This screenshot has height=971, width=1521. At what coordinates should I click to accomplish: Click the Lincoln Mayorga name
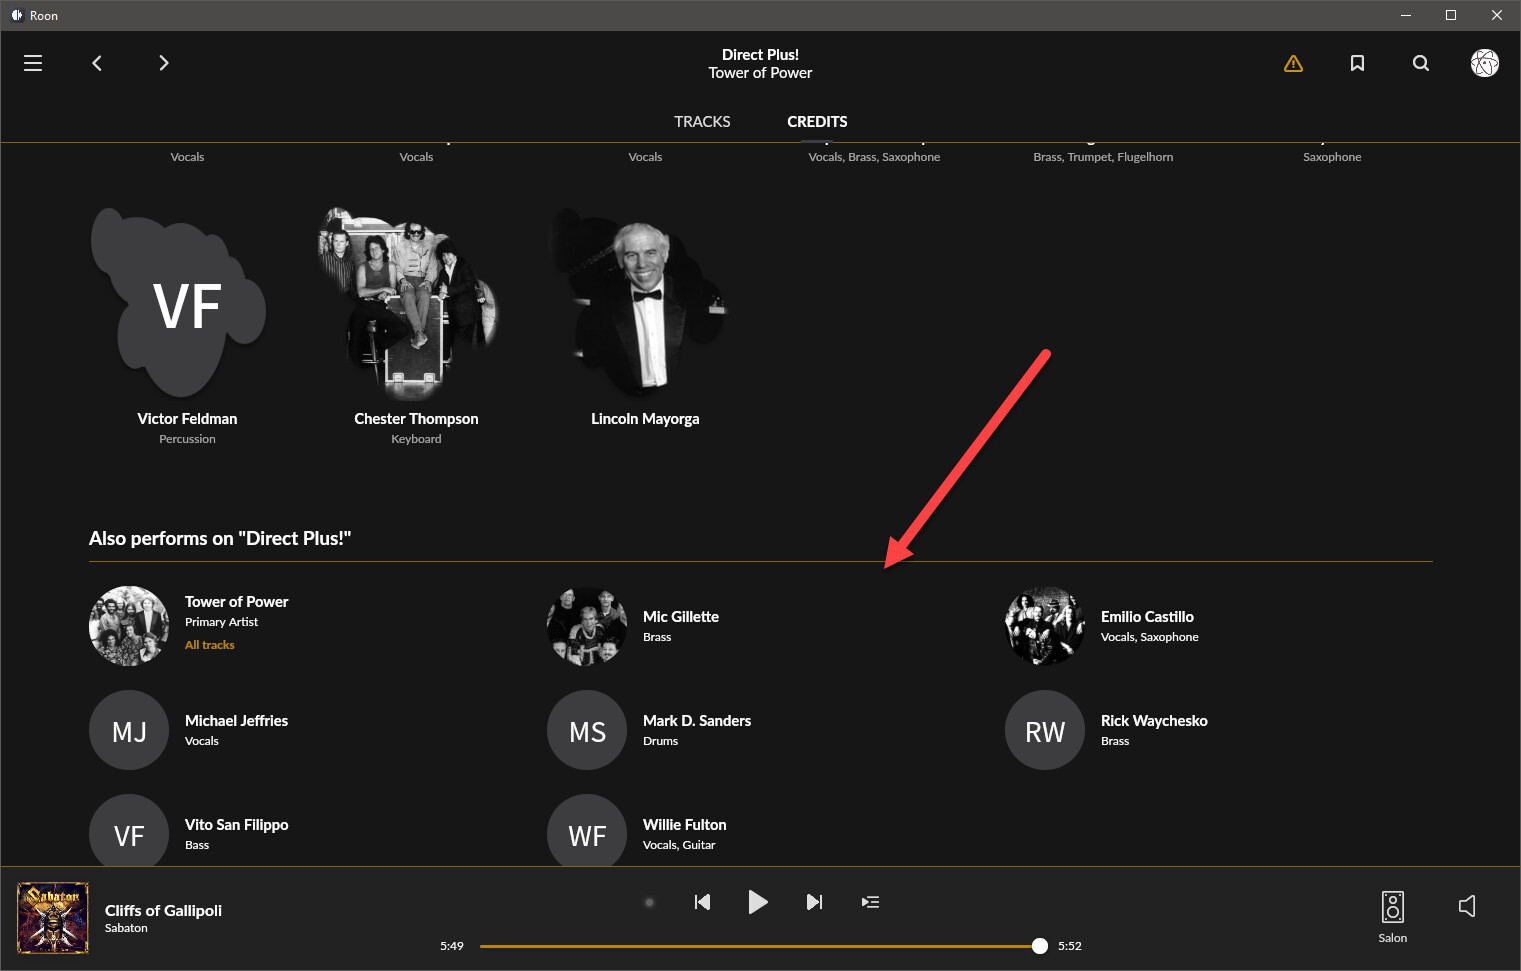(x=645, y=419)
